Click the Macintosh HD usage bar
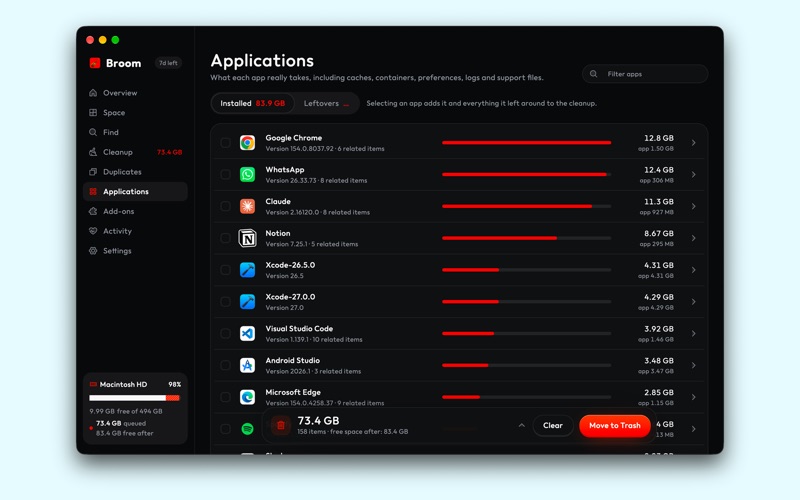The image size is (800, 500). click(x=135, y=398)
